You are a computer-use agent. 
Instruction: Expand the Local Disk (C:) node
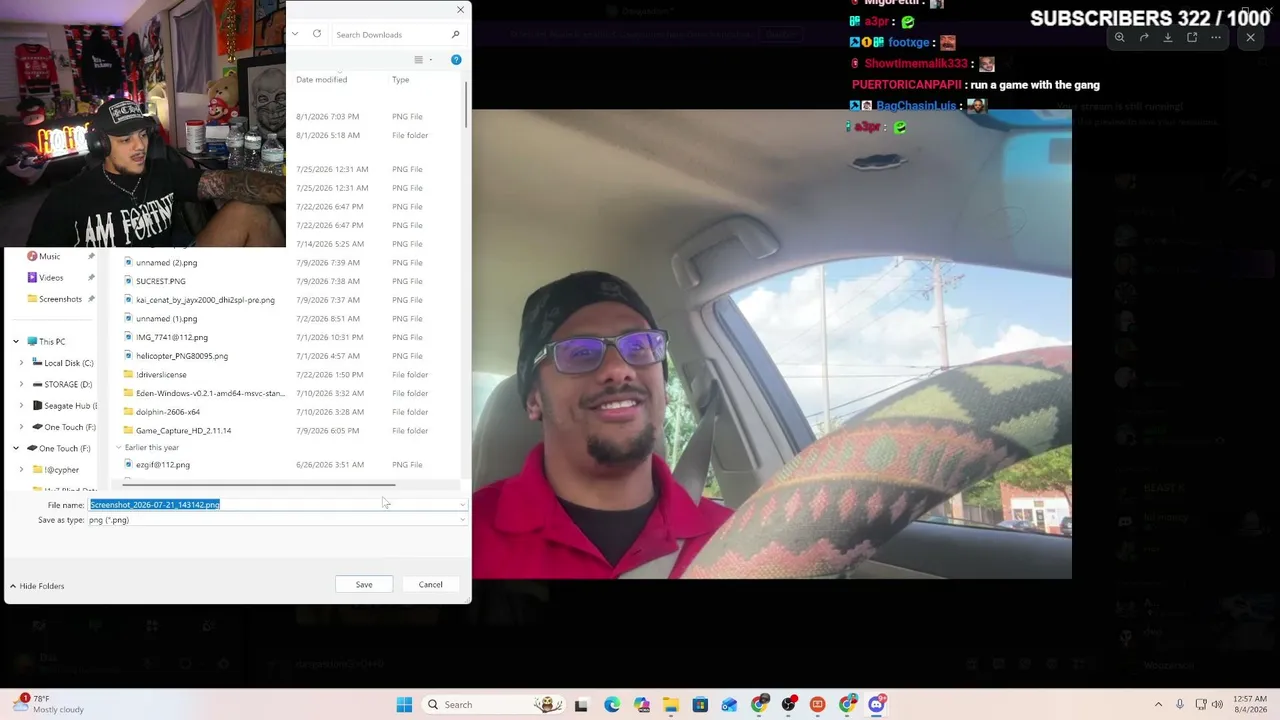tap(21, 363)
